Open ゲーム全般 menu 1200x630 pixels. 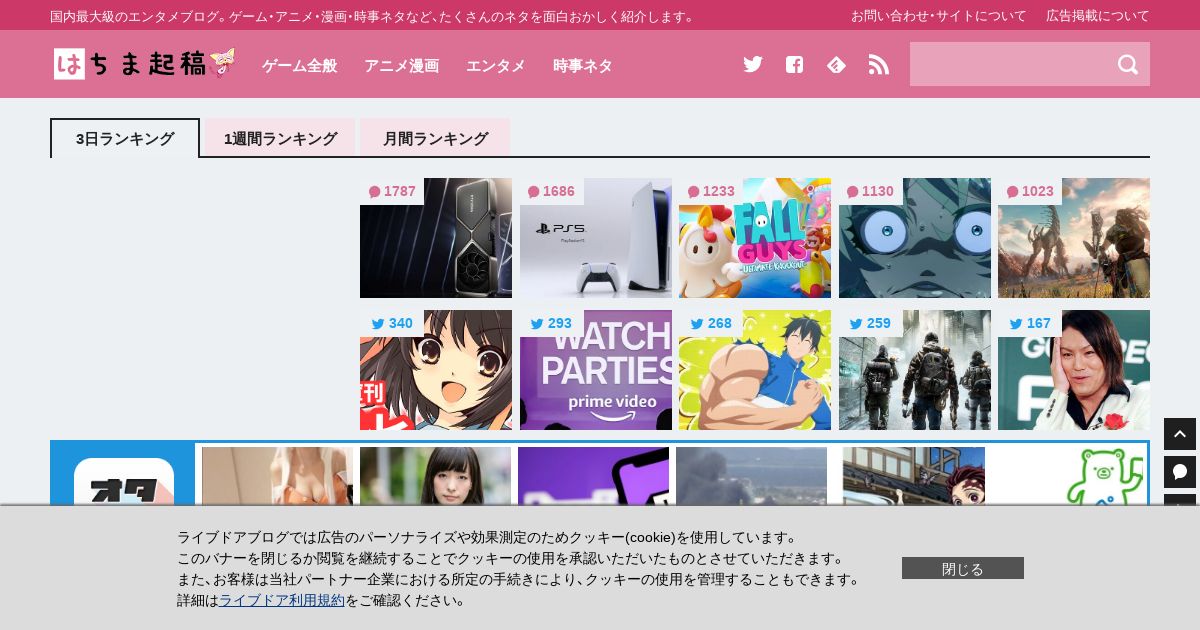(x=299, y=65)
